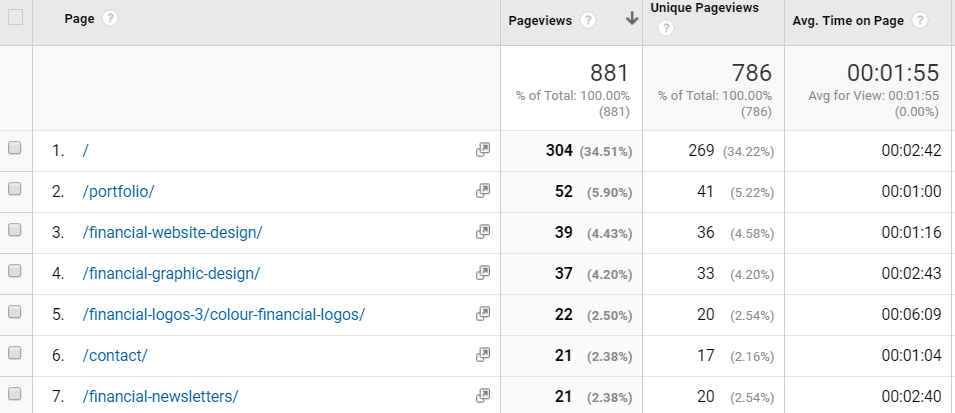Viewport: 955px width, 413px height.
Task: Select the 39 pageviews cell
Action: (x=564, y=232)
